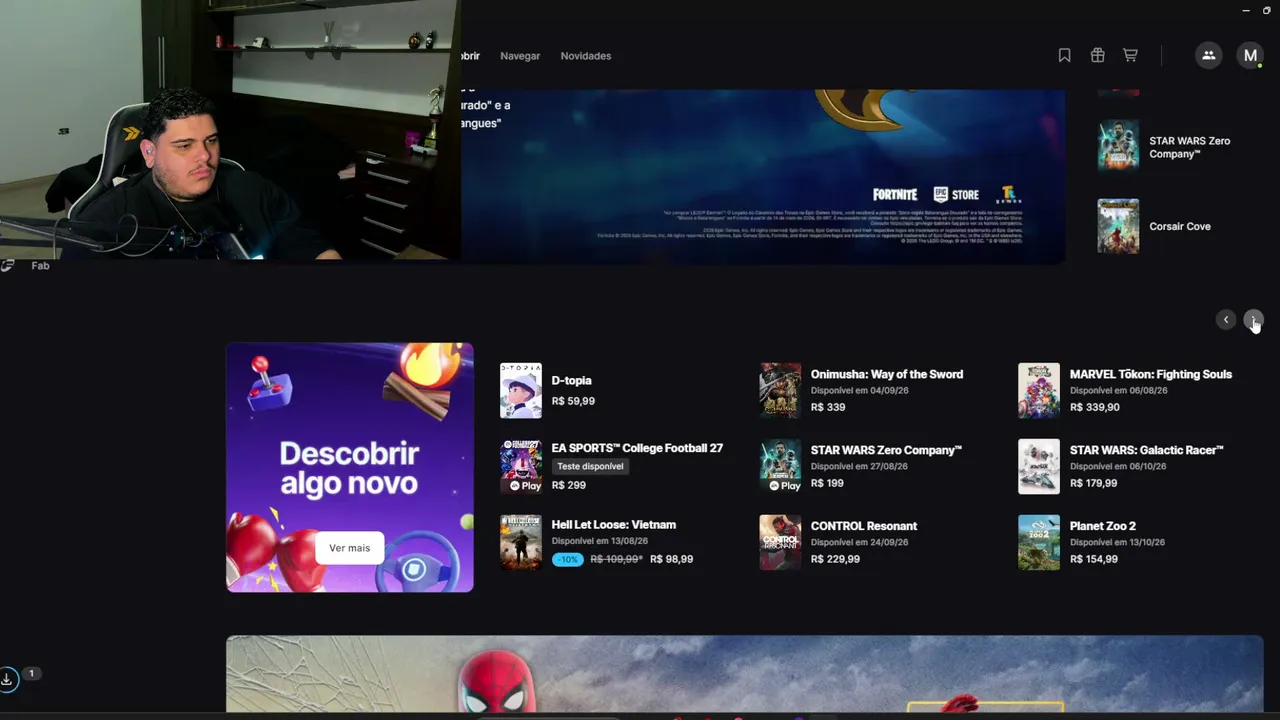Select the STAR WARS: Galactic Racer title
The width and height of the screenshot is (1280, 720).
tap(1147, 450)
